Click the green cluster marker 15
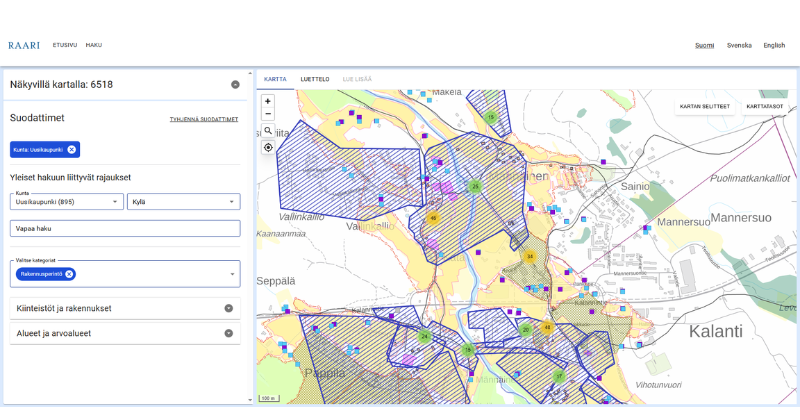The width and height of the screenshot is (800, 420). point(490,118)
